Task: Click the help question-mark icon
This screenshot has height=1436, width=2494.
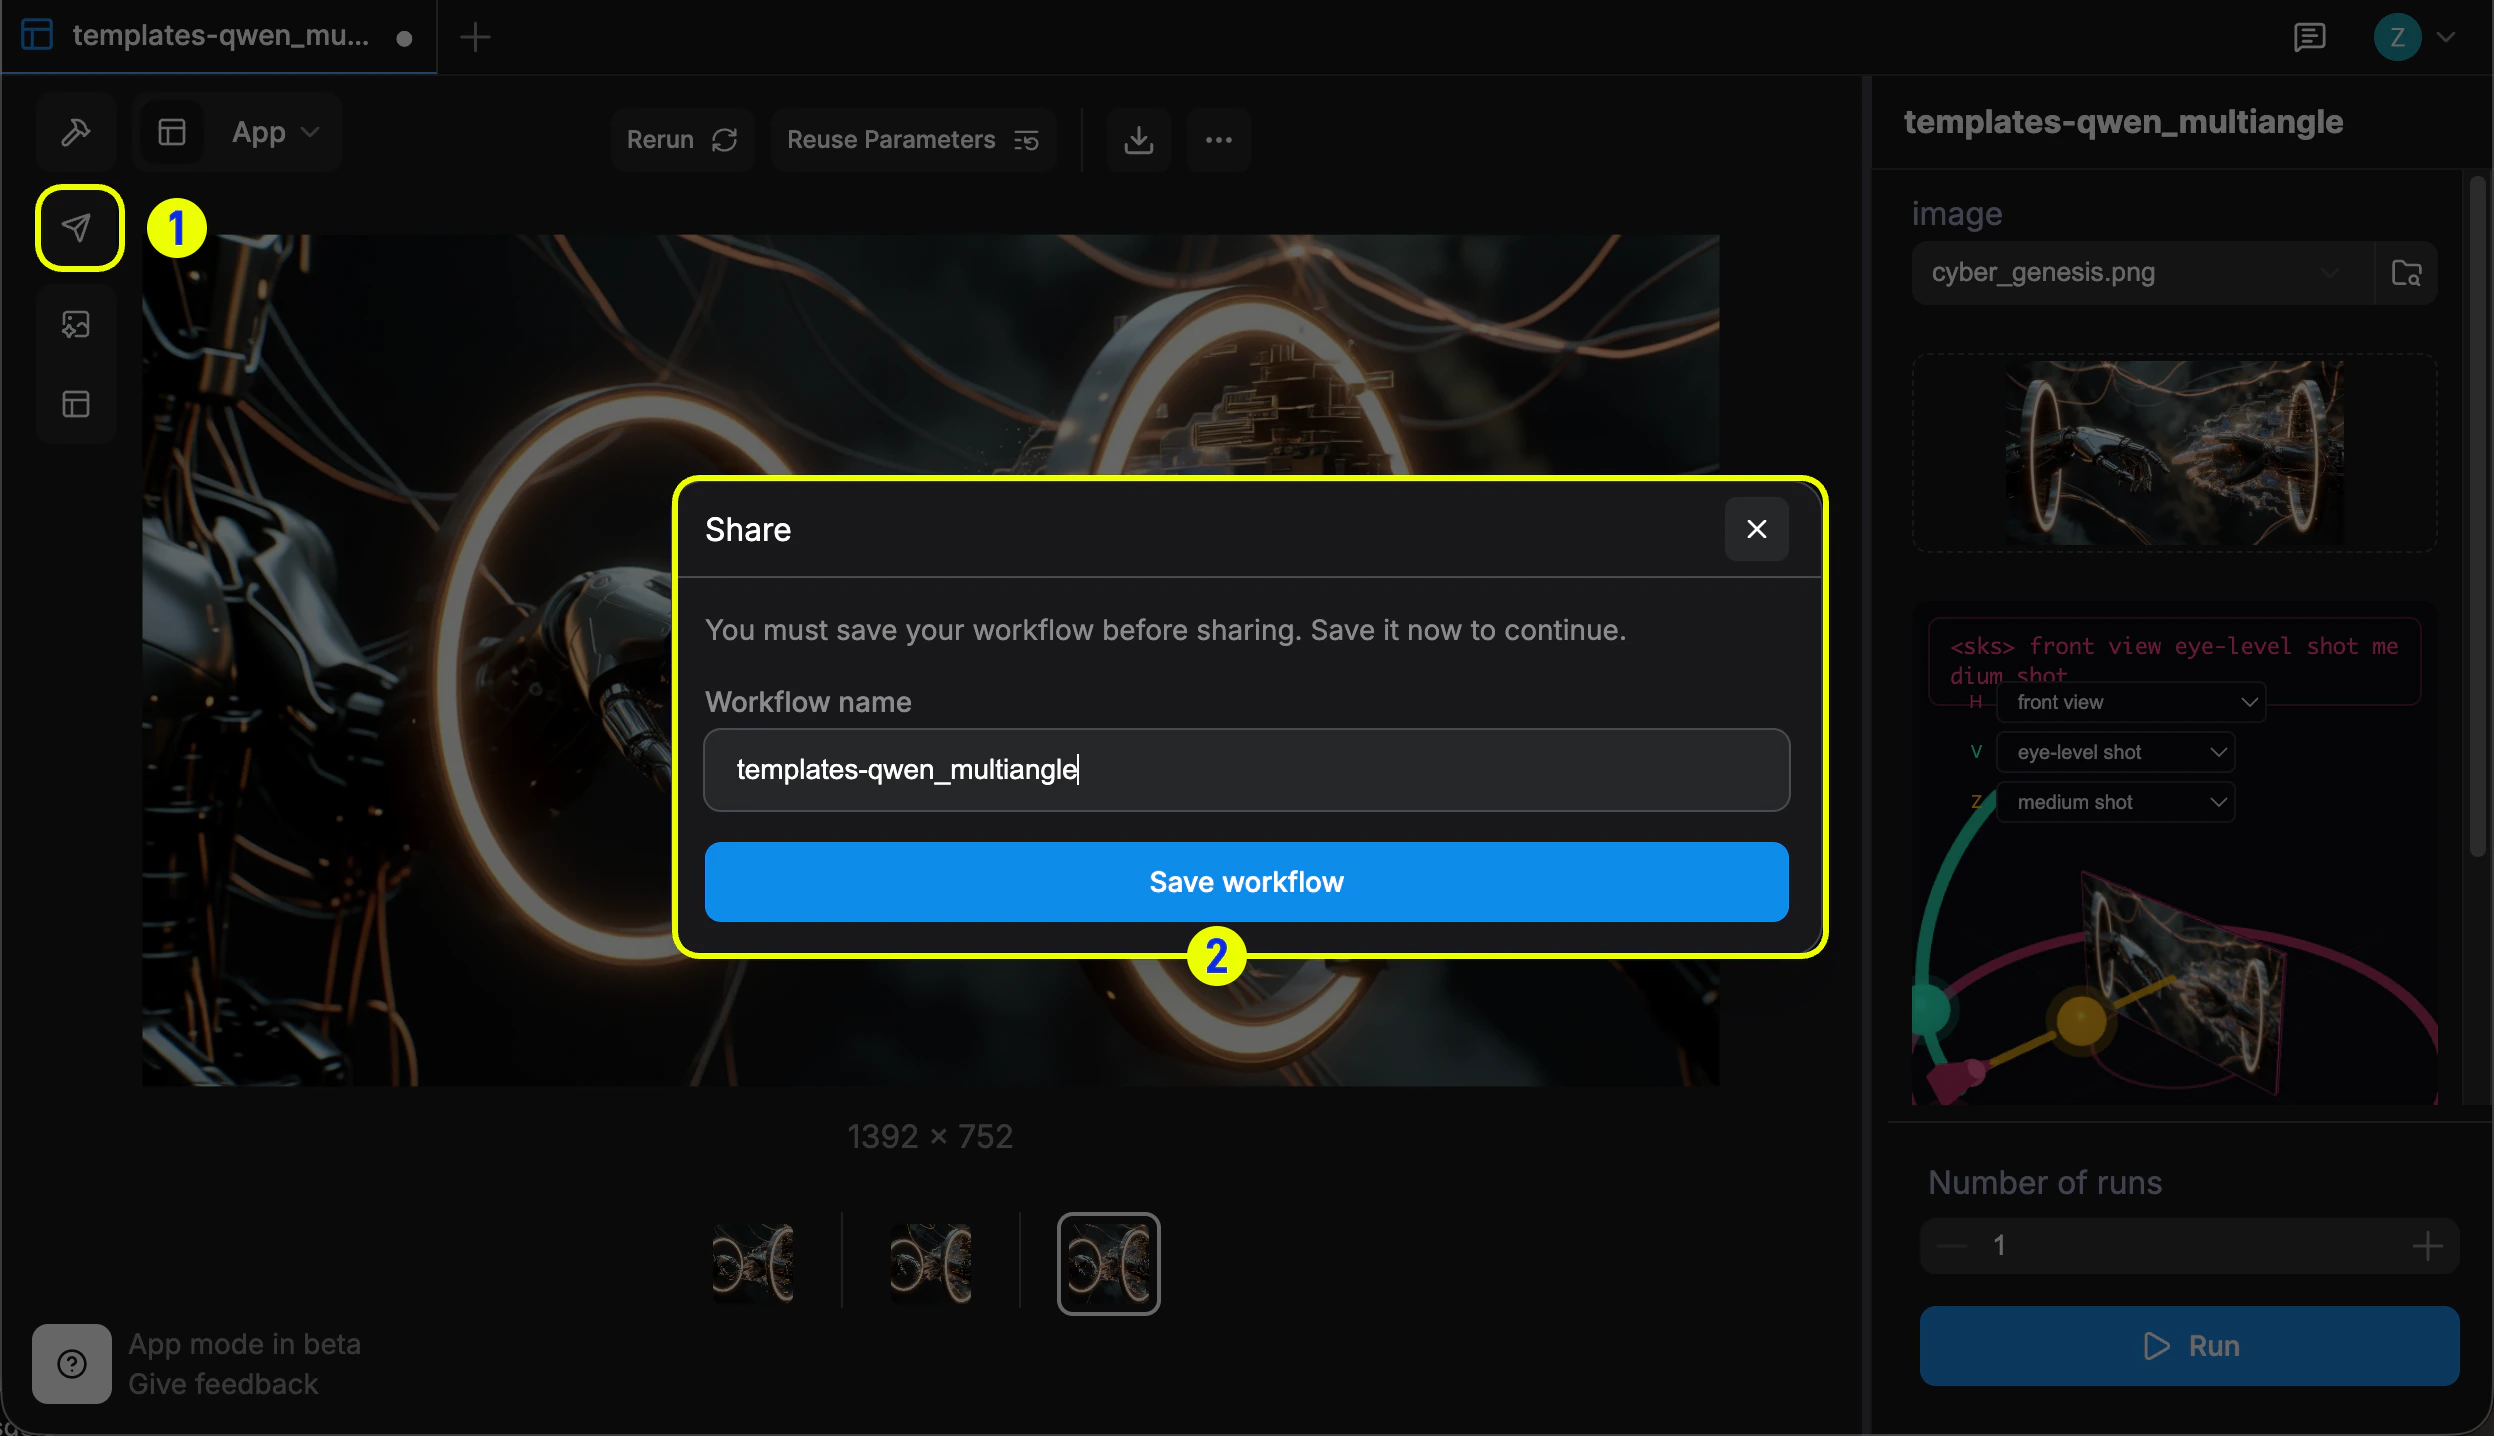Action: click(71, 1363)
